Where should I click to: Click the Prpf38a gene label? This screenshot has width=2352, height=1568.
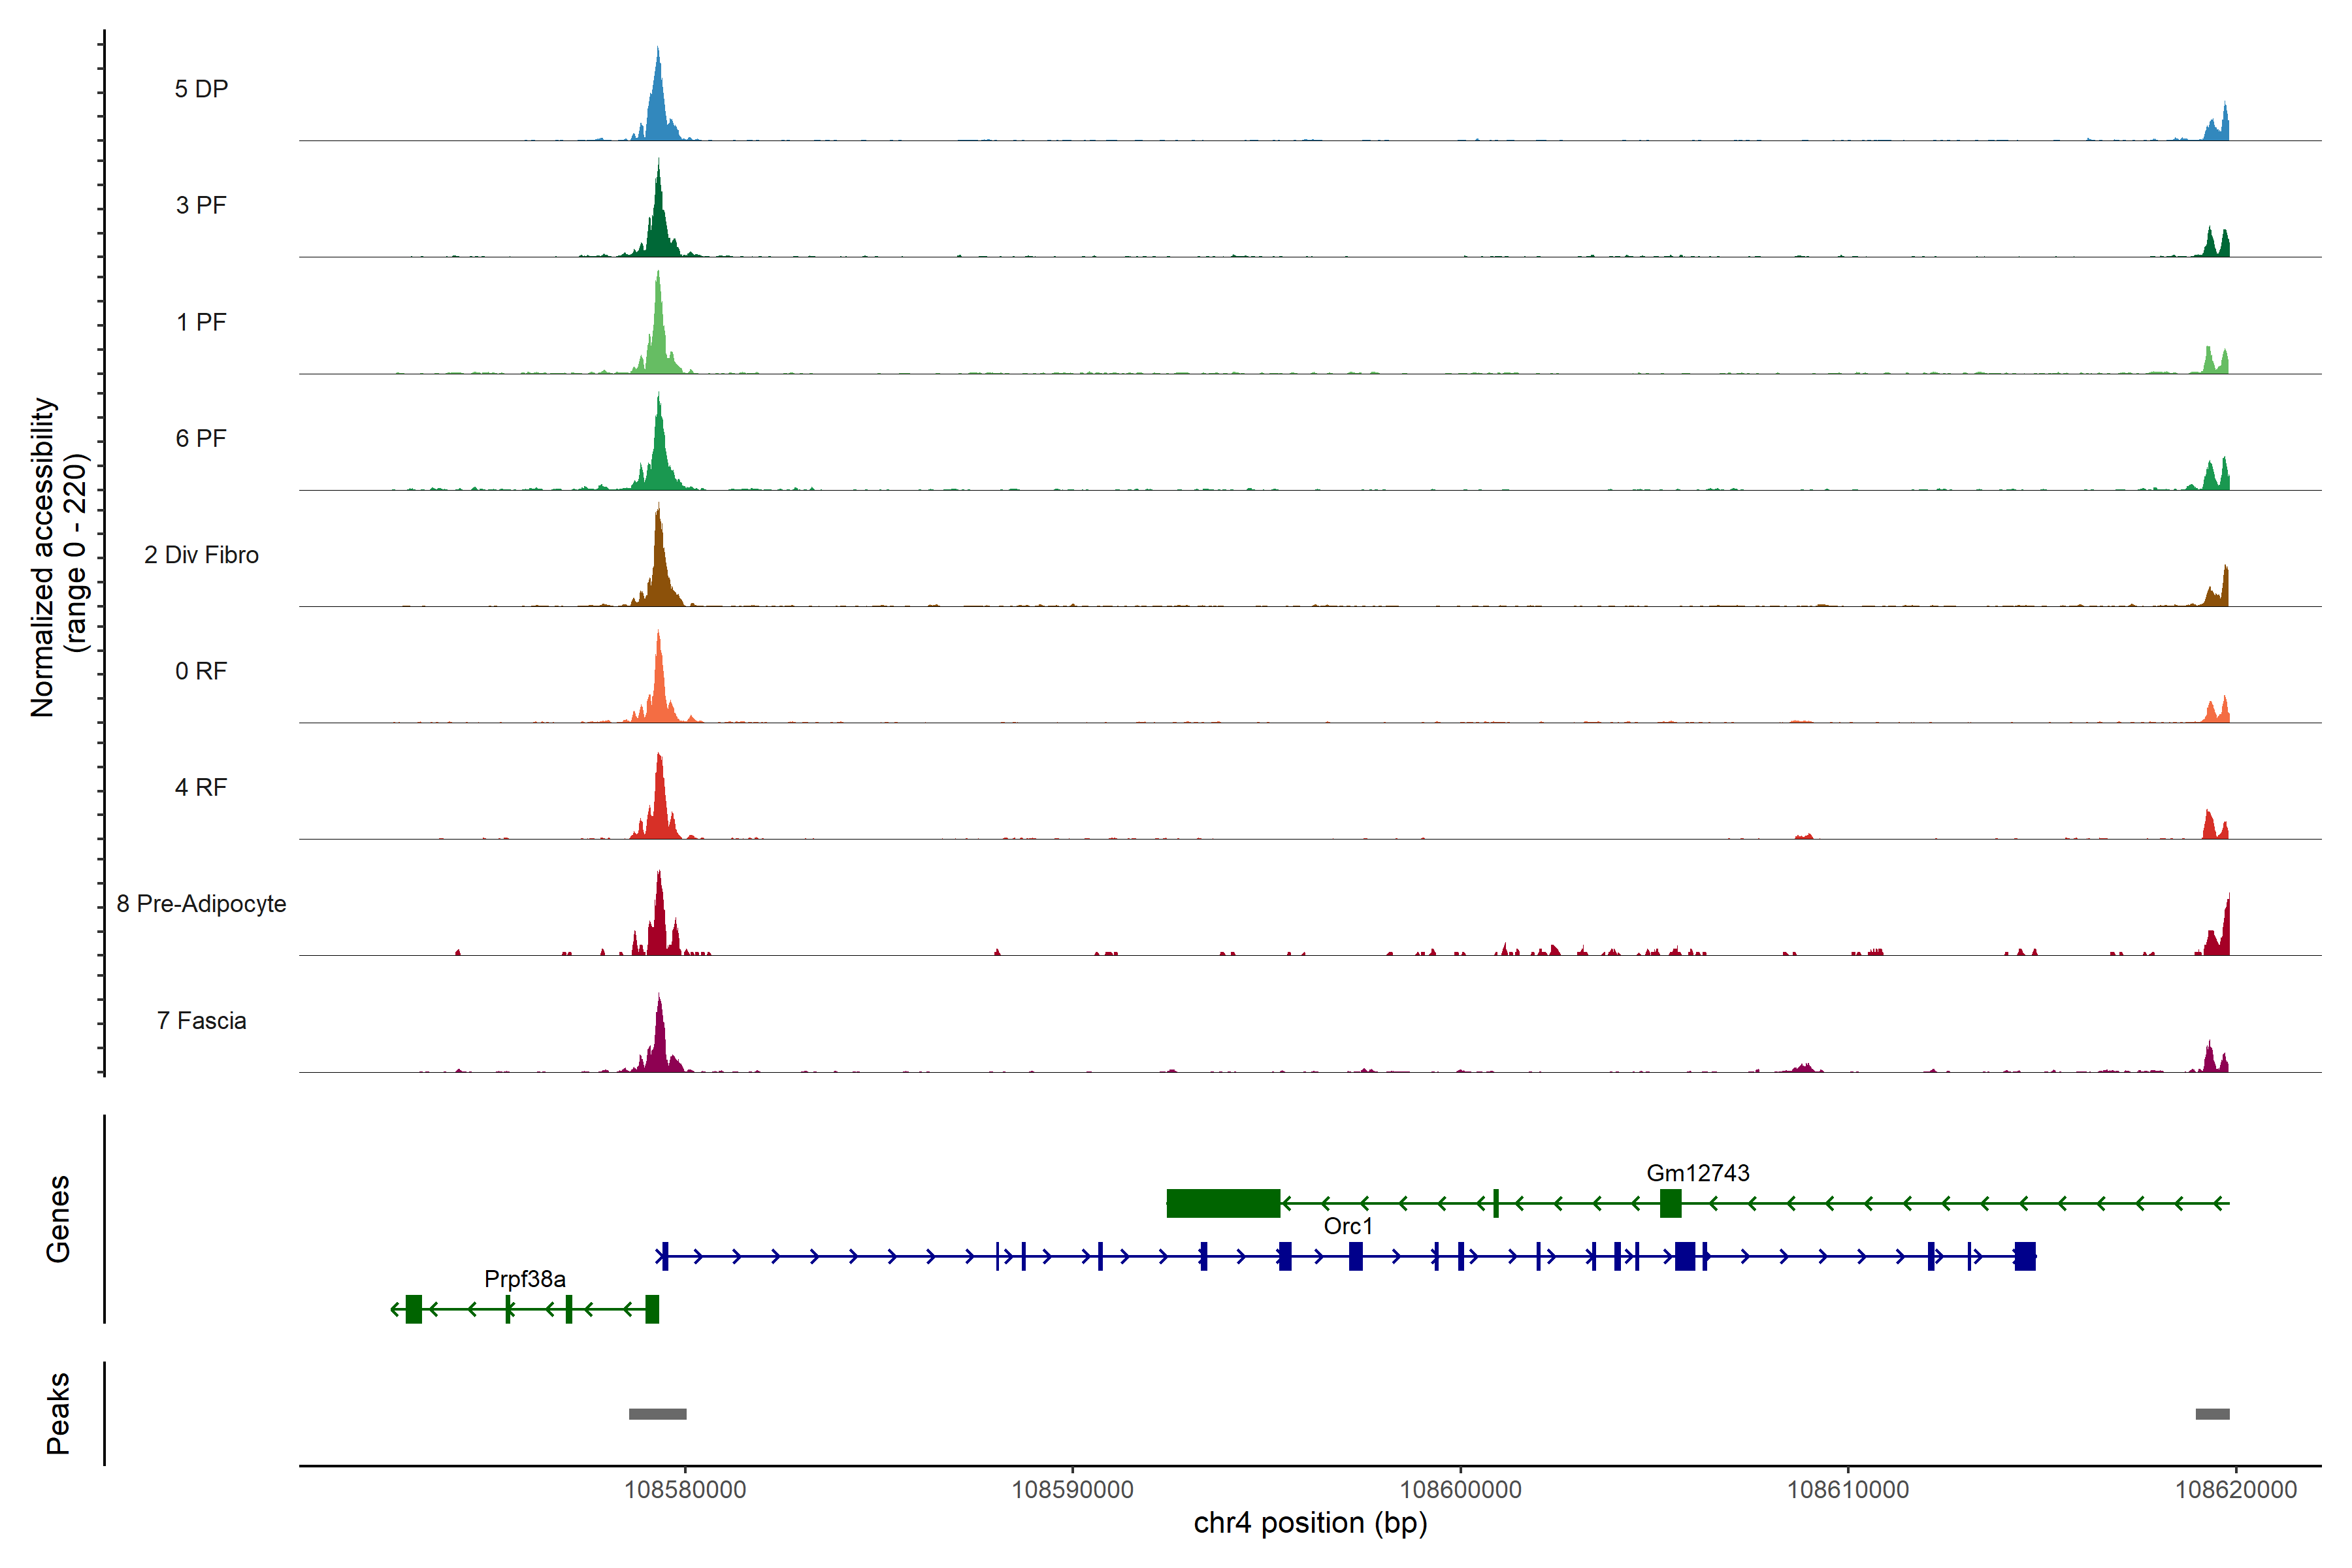(x=525, y=1279)
